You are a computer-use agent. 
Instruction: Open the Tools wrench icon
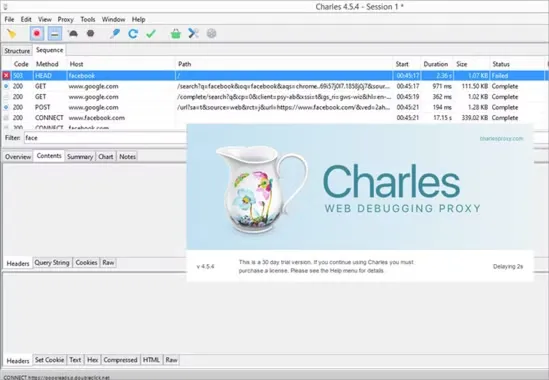pyautogui.click(x=193, y=34)
